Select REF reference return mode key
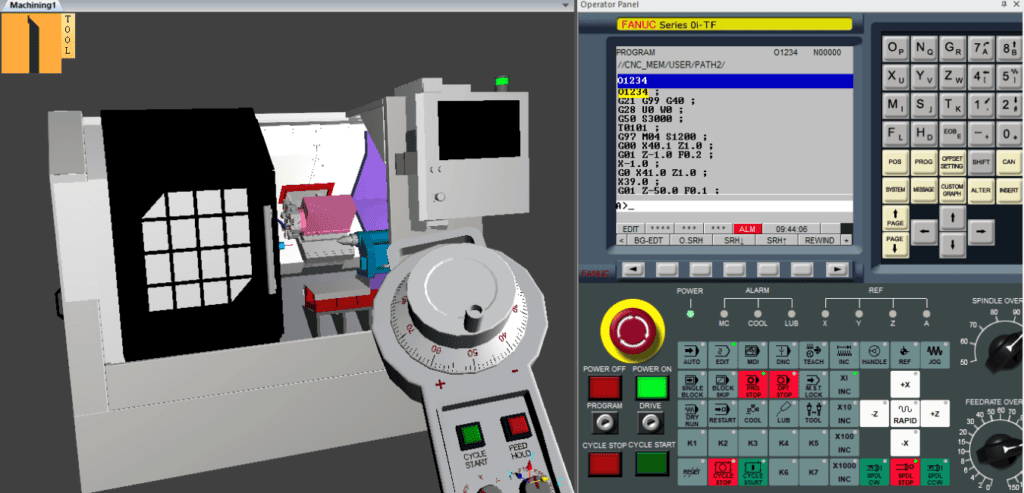Viewport: 1024px width, 493px height. (x=904, y=355)
